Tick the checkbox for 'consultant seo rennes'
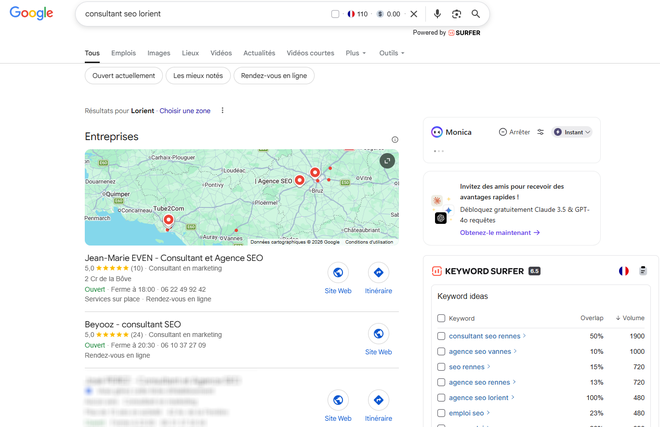The width and height of the screenshot is (660, 427). (441, 336)
